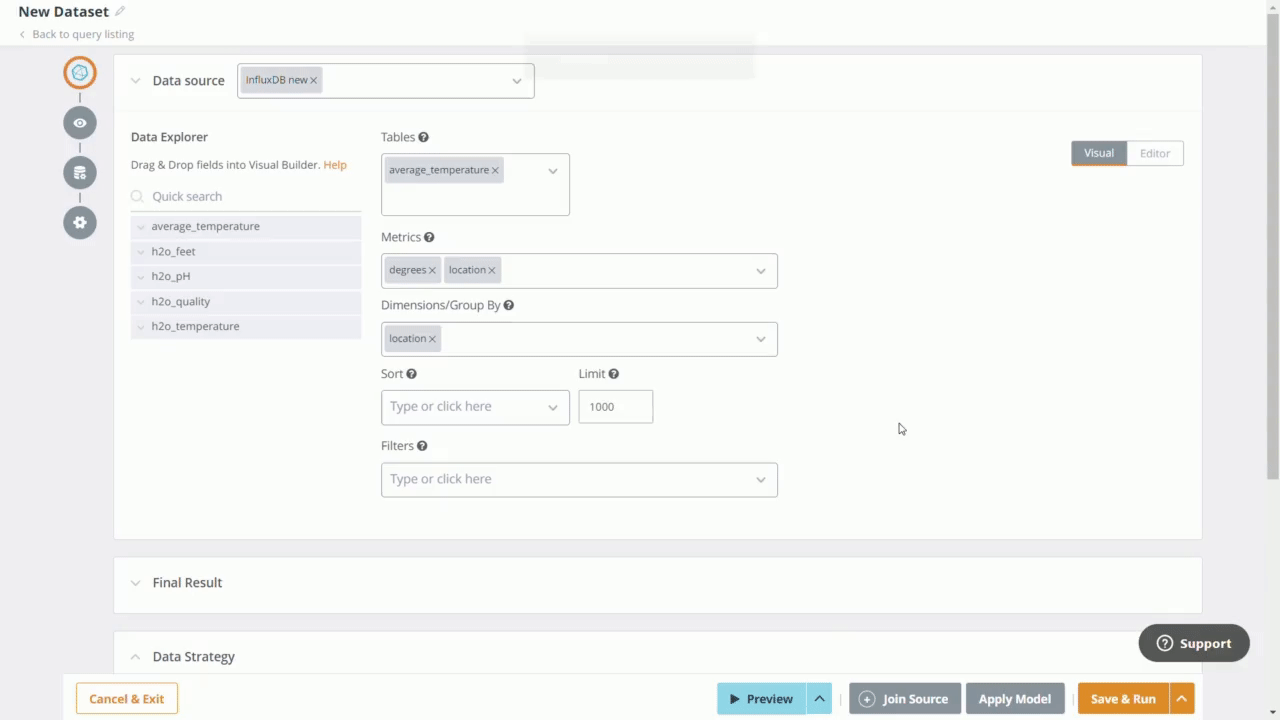Expand the h2o_quality table in Data Explorer
The width and height of the screenshot is (1280, 720).
(x=141, y=302)
